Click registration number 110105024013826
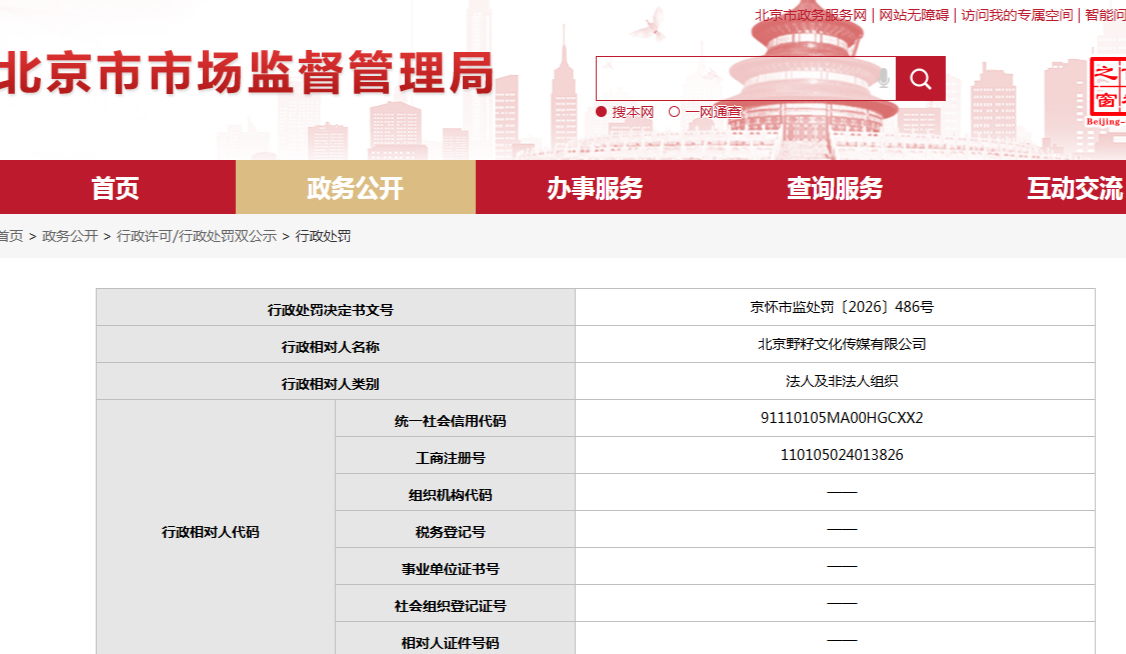 click(842, 455)
